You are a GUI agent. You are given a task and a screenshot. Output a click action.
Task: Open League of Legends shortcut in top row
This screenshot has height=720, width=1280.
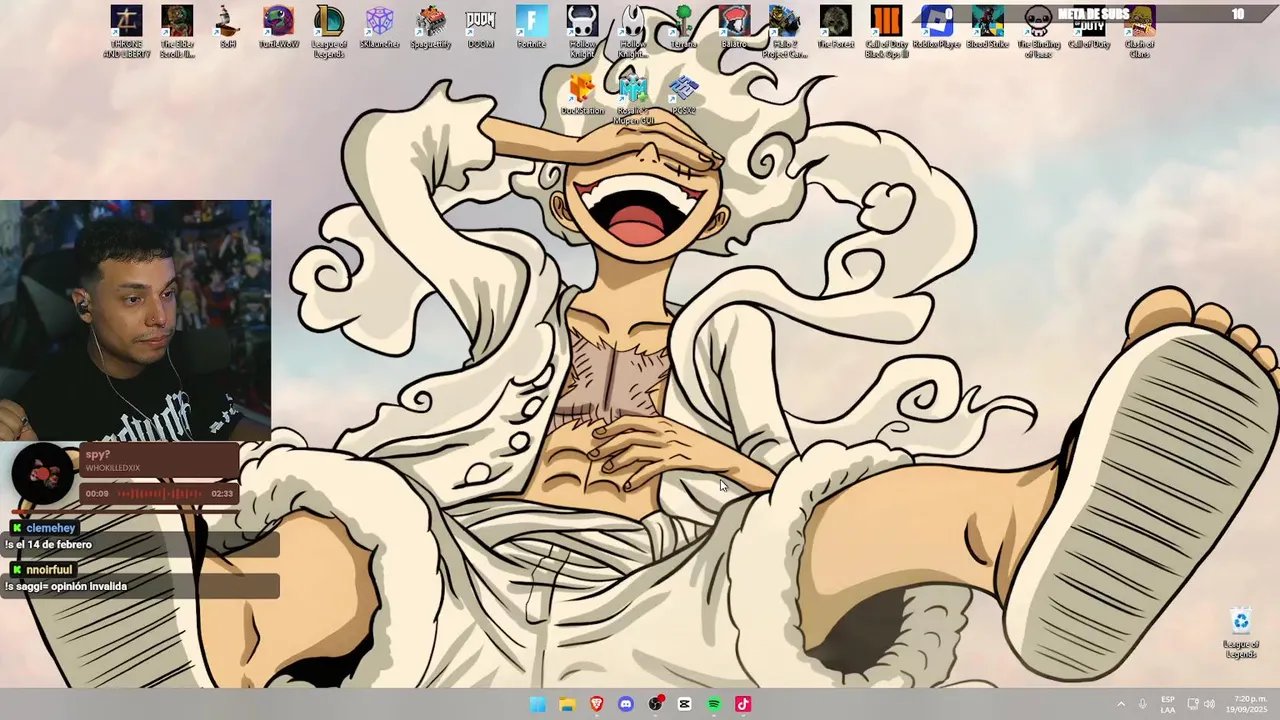pos(329,31)
